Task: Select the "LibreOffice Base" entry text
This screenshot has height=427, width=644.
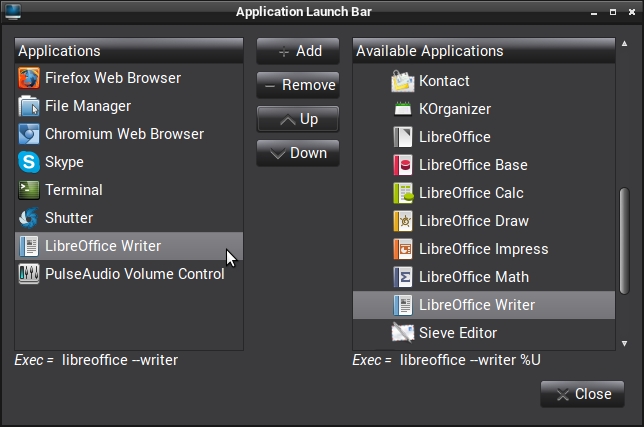Action: 473,165
